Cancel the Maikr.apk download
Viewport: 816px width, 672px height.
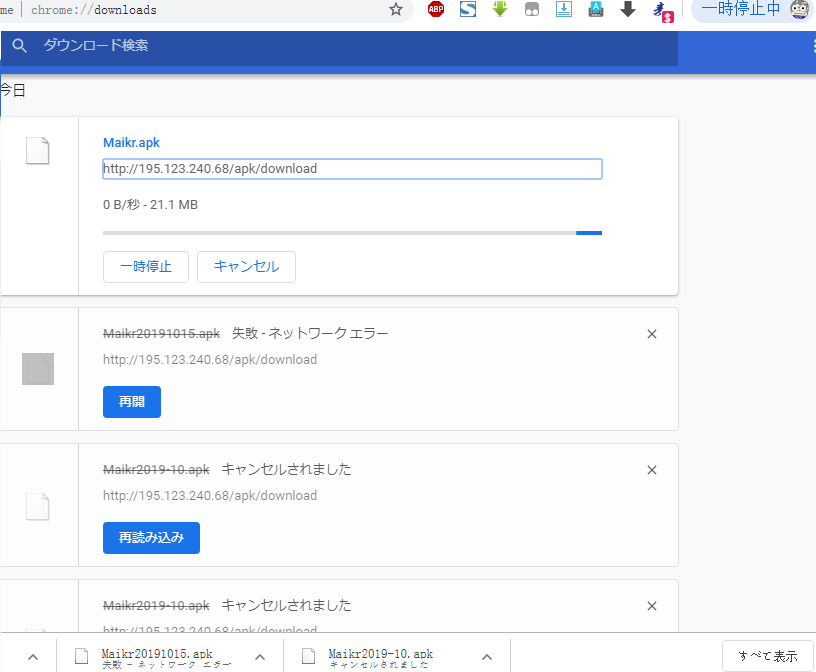click(246, 267)
